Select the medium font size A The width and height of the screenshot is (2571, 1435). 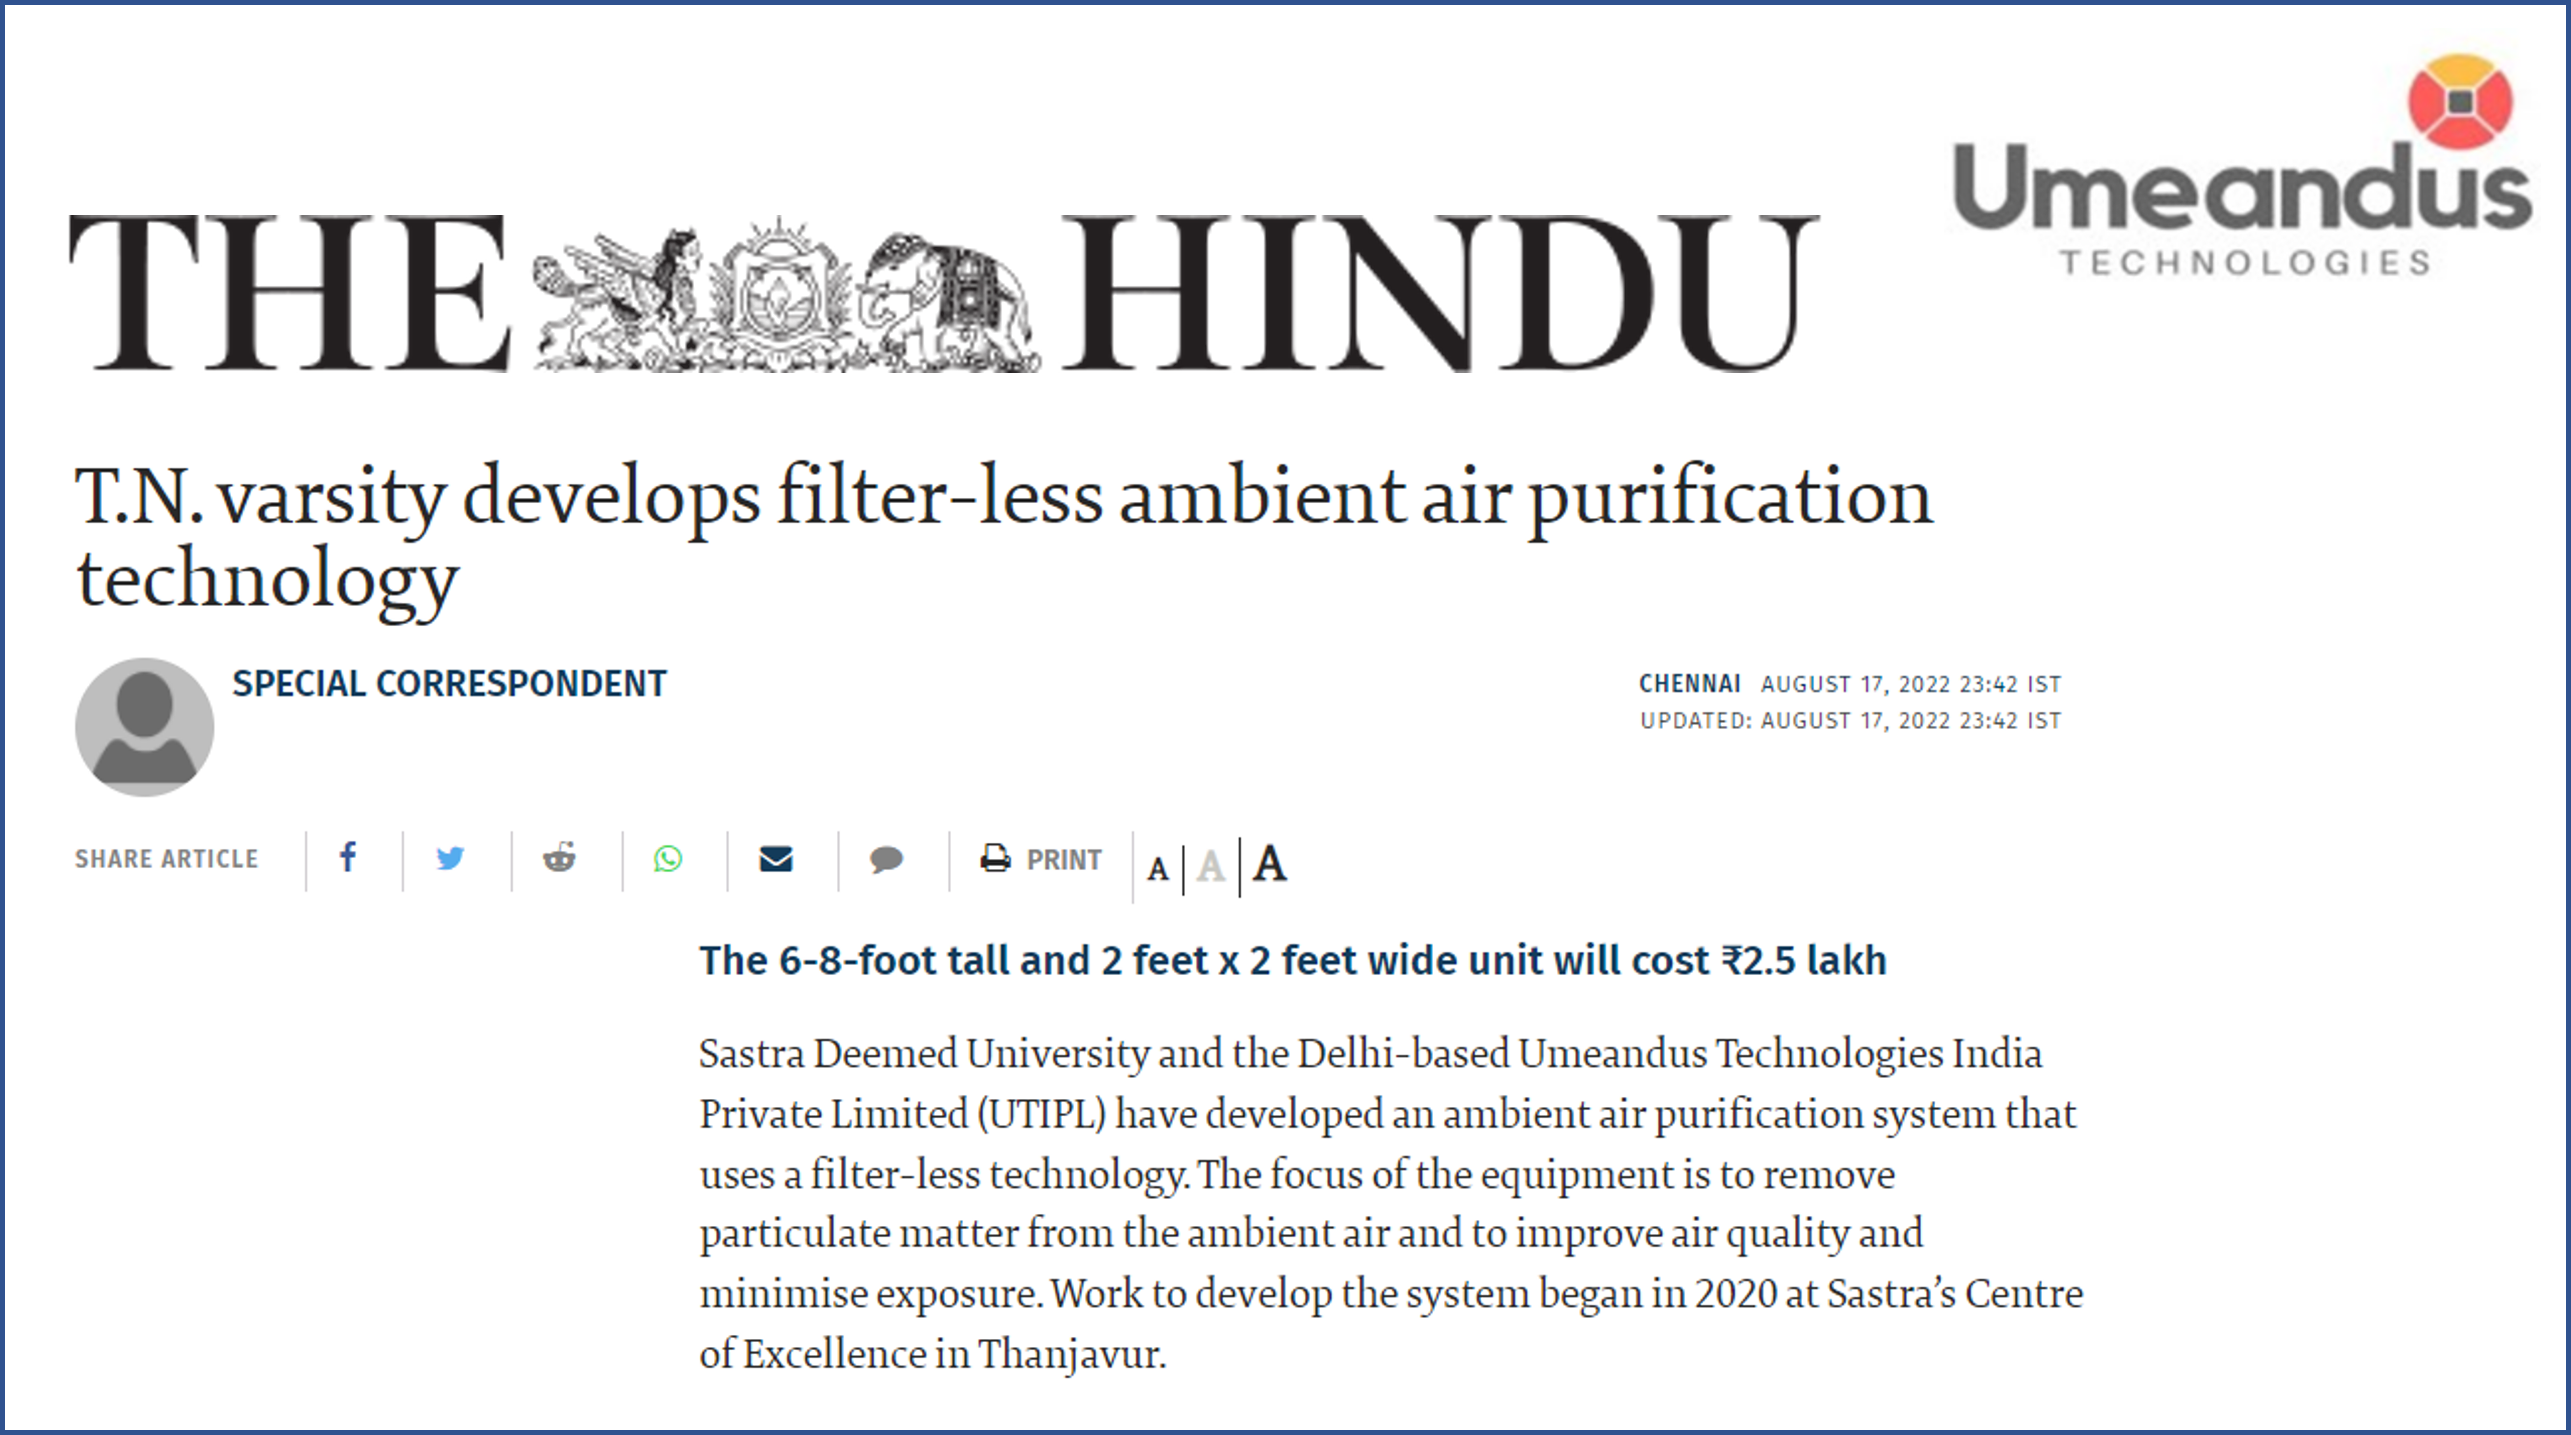1211,866
